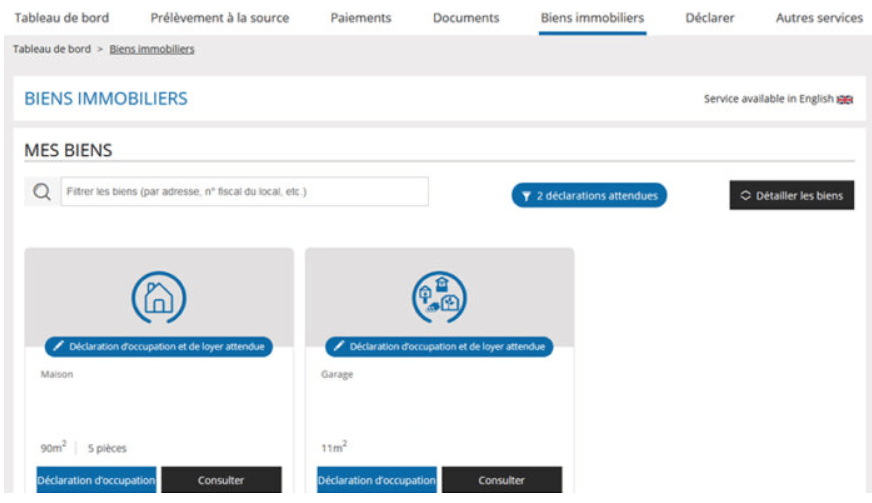The height and width of the screenshot is (503, 872).
Task: Focus the 'Filtrer les biens' search field
Action: pyautogui.click(x=244, y=192)
